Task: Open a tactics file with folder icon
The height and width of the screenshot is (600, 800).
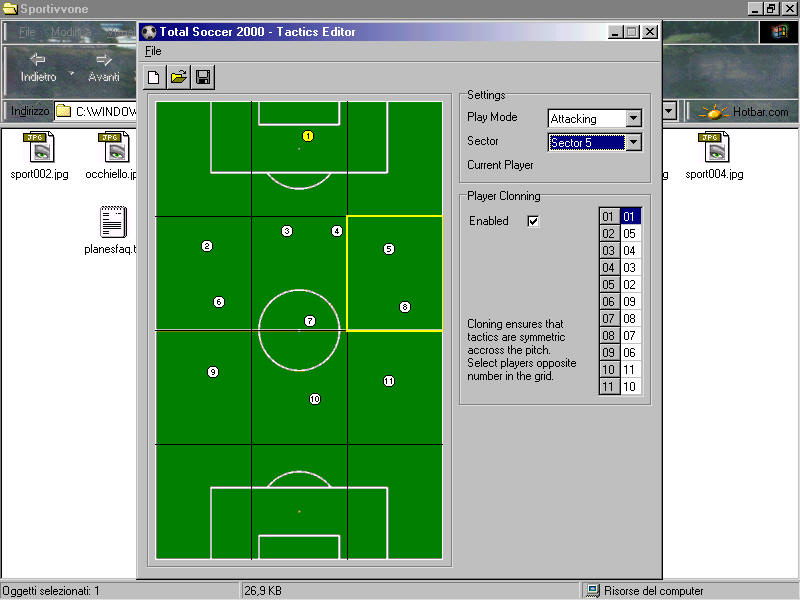Action: [x=179, y=77]
